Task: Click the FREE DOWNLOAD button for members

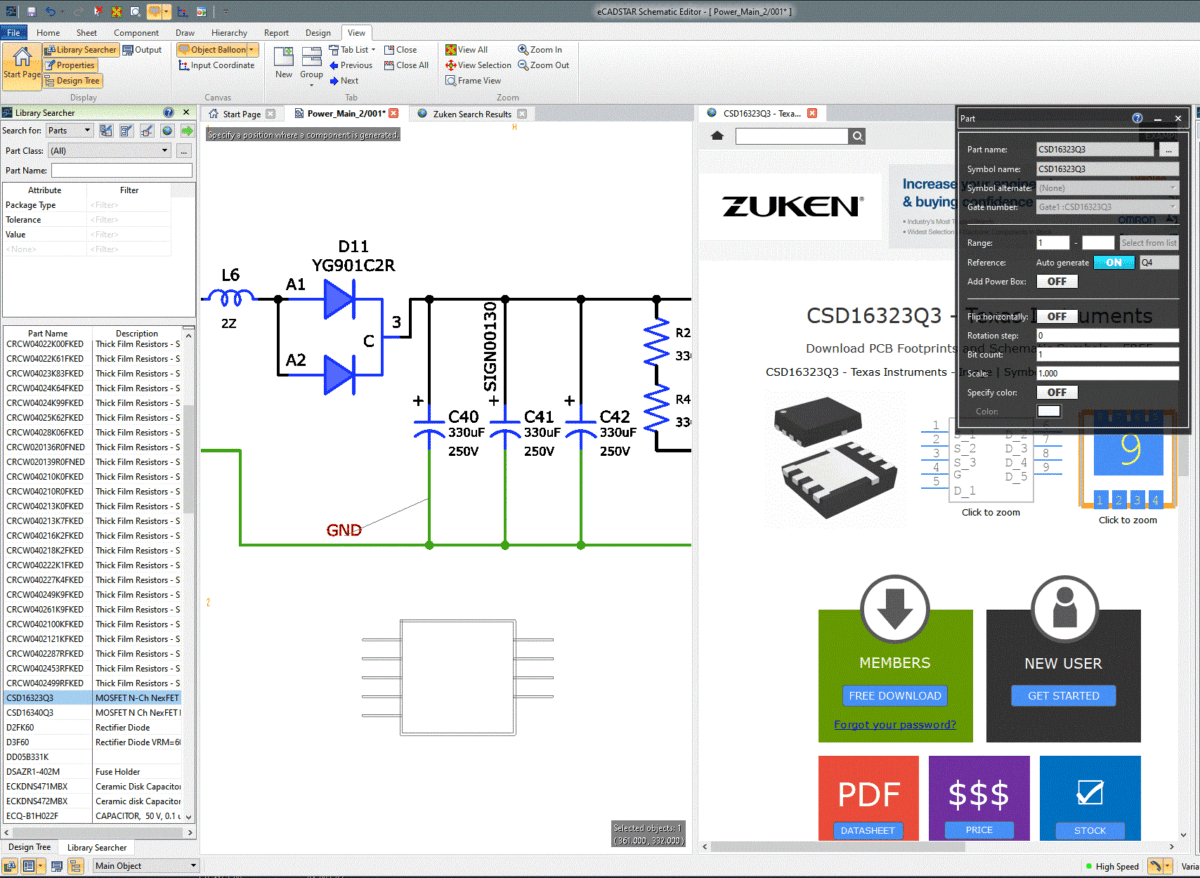Action: [x=895, y=695]
